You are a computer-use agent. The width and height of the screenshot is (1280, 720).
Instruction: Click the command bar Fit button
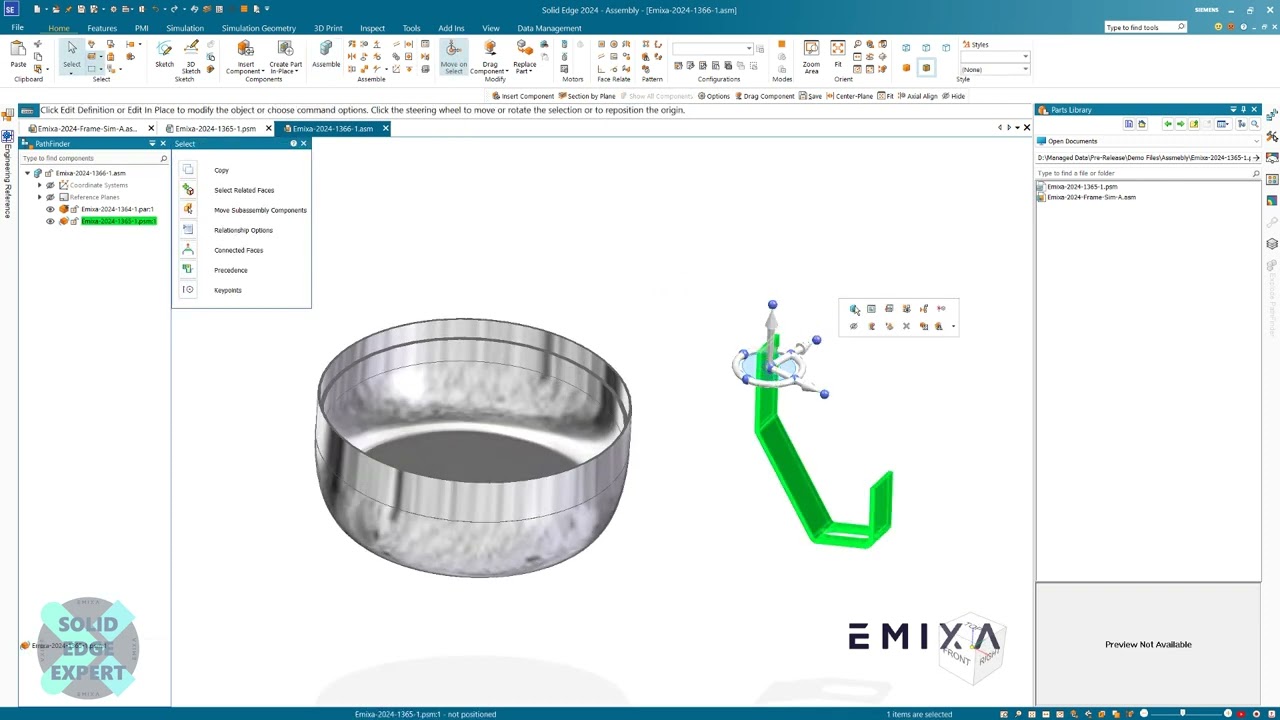886,96
